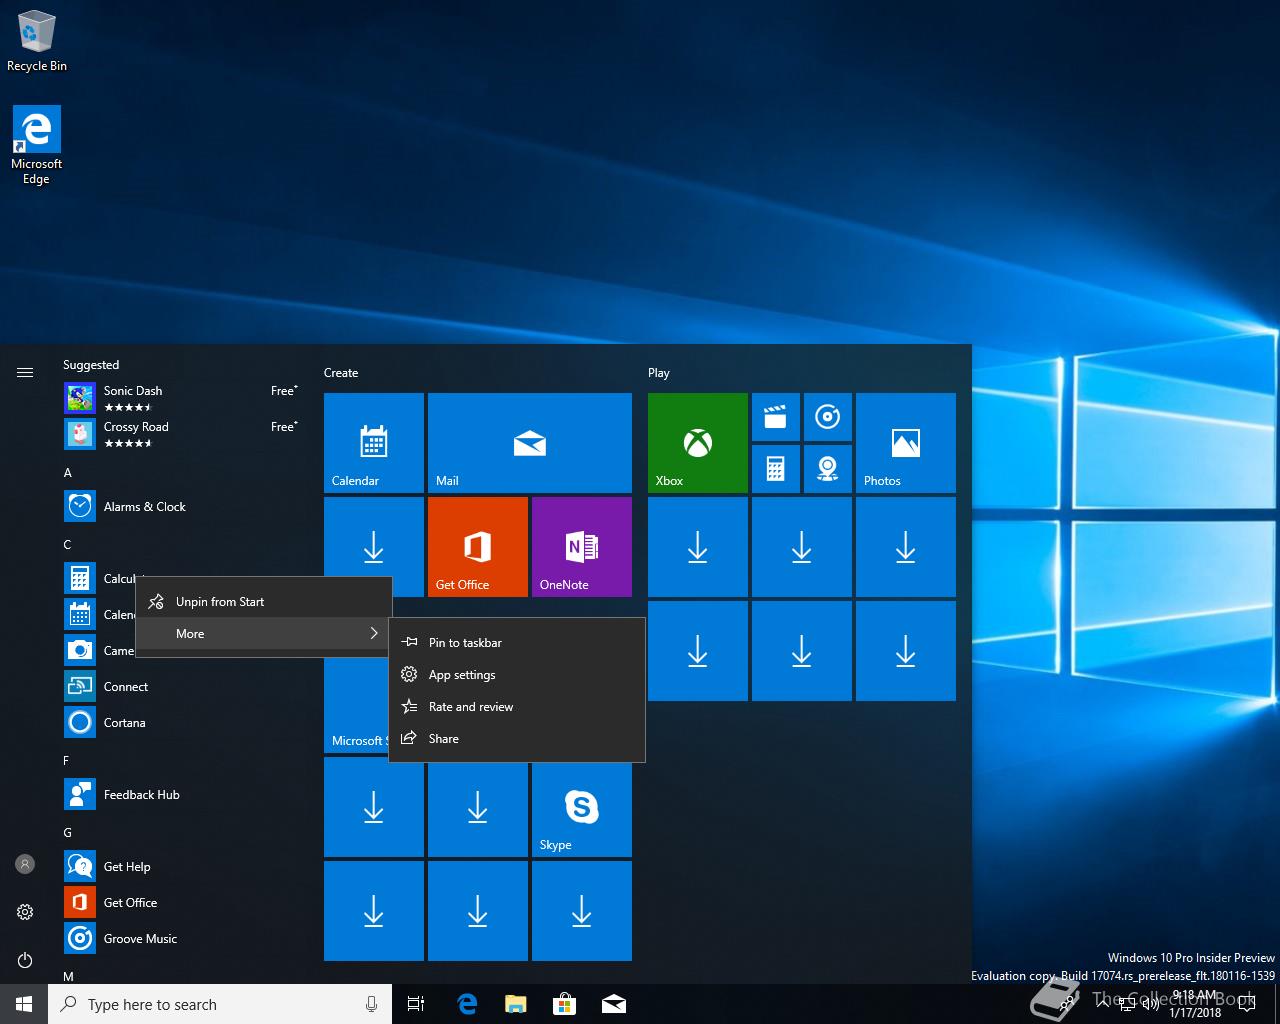Open Microsoft Edge from taskbar
This screenshot has width=1280, height=1024.
tap(467, 1004)
